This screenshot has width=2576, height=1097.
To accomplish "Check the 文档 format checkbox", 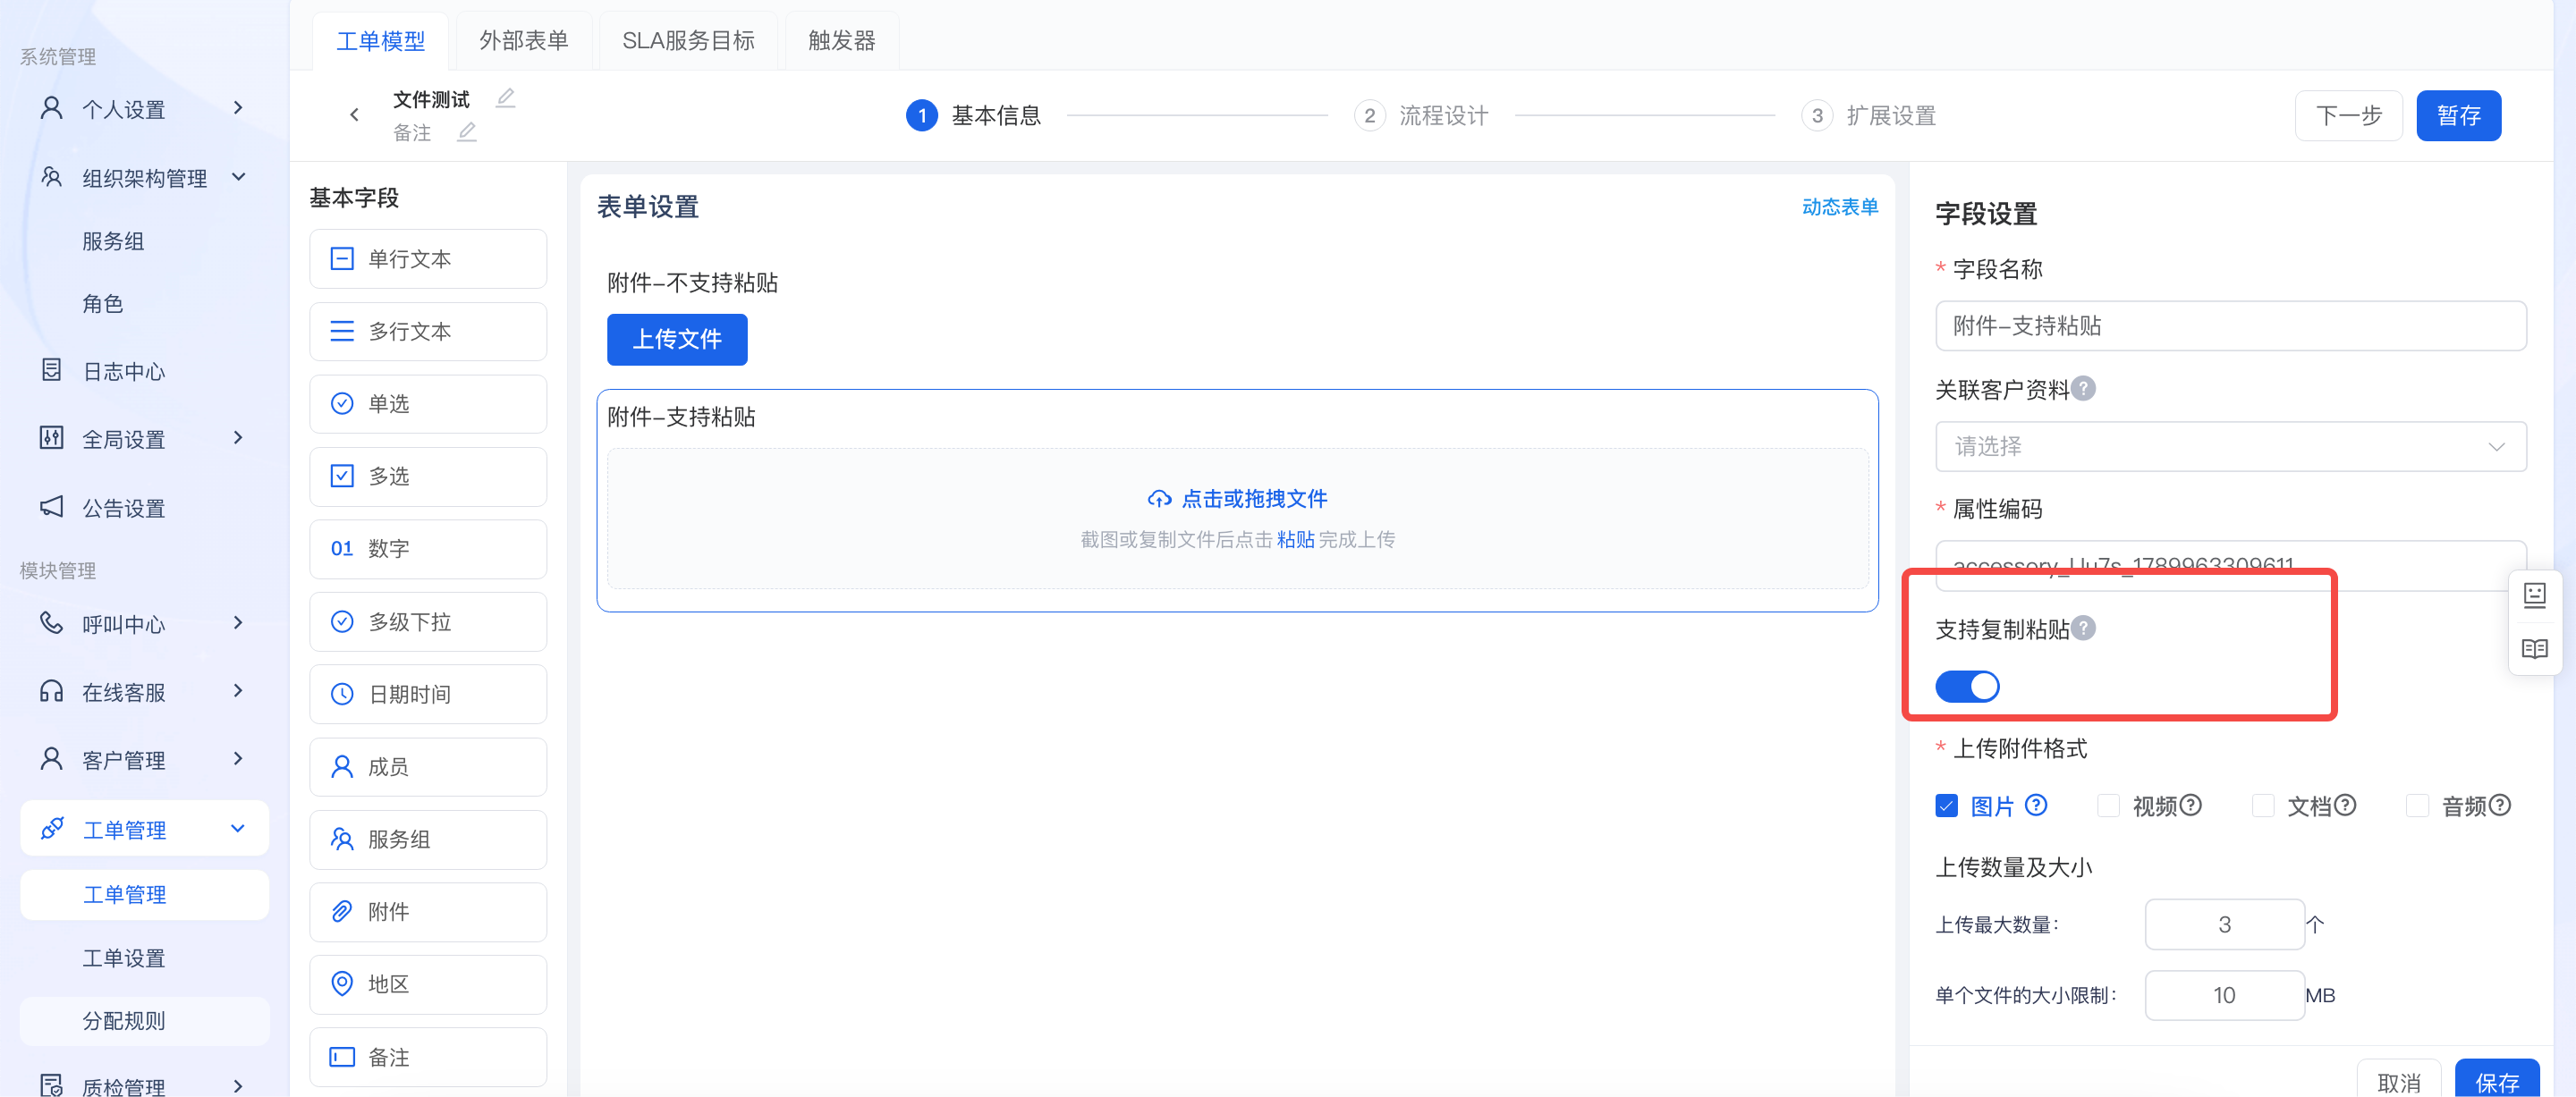I will click(2263, 806).
